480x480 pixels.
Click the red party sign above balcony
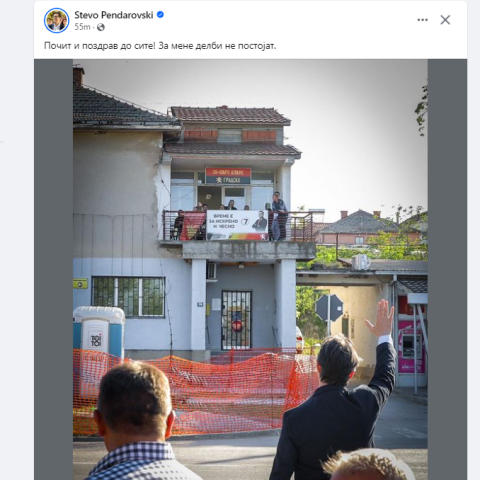tap(228, 176)
